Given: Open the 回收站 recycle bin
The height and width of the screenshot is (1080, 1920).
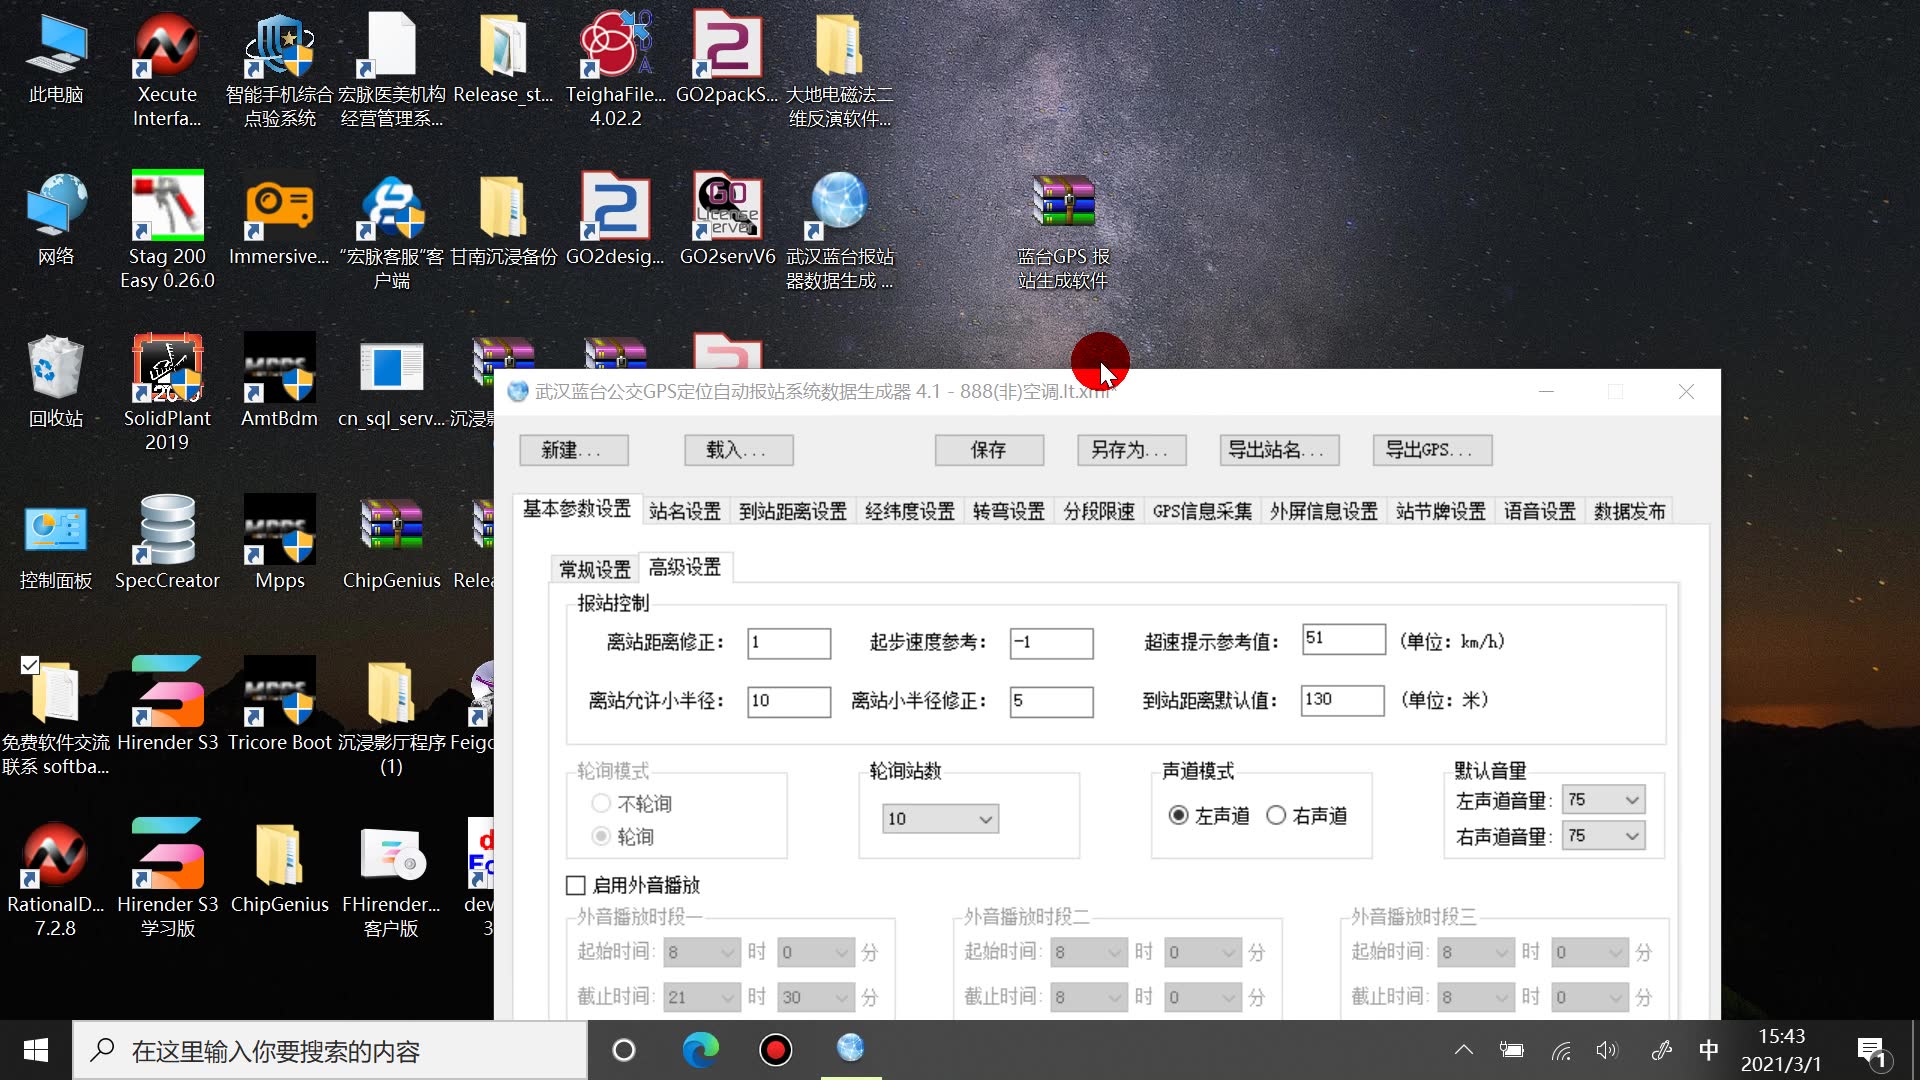Looking at the screenshot, I should pos(56,382).
